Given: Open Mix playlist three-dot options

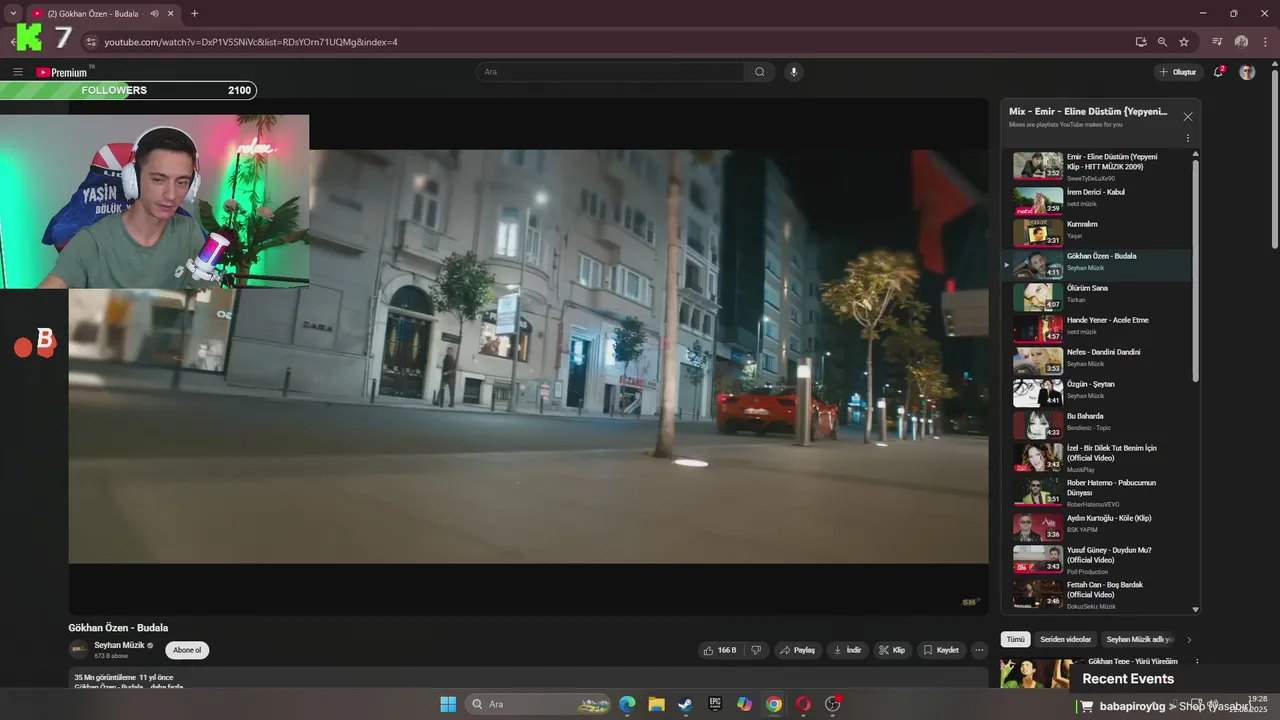Looking at the screenshot, I should coord(1188,138).
